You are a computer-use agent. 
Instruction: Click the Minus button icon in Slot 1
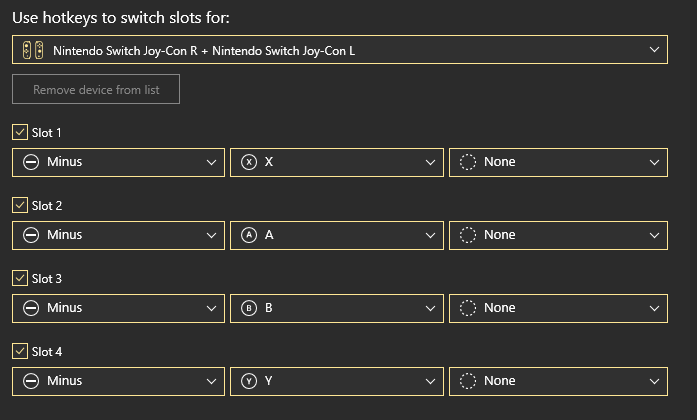(x=31, y=162)
